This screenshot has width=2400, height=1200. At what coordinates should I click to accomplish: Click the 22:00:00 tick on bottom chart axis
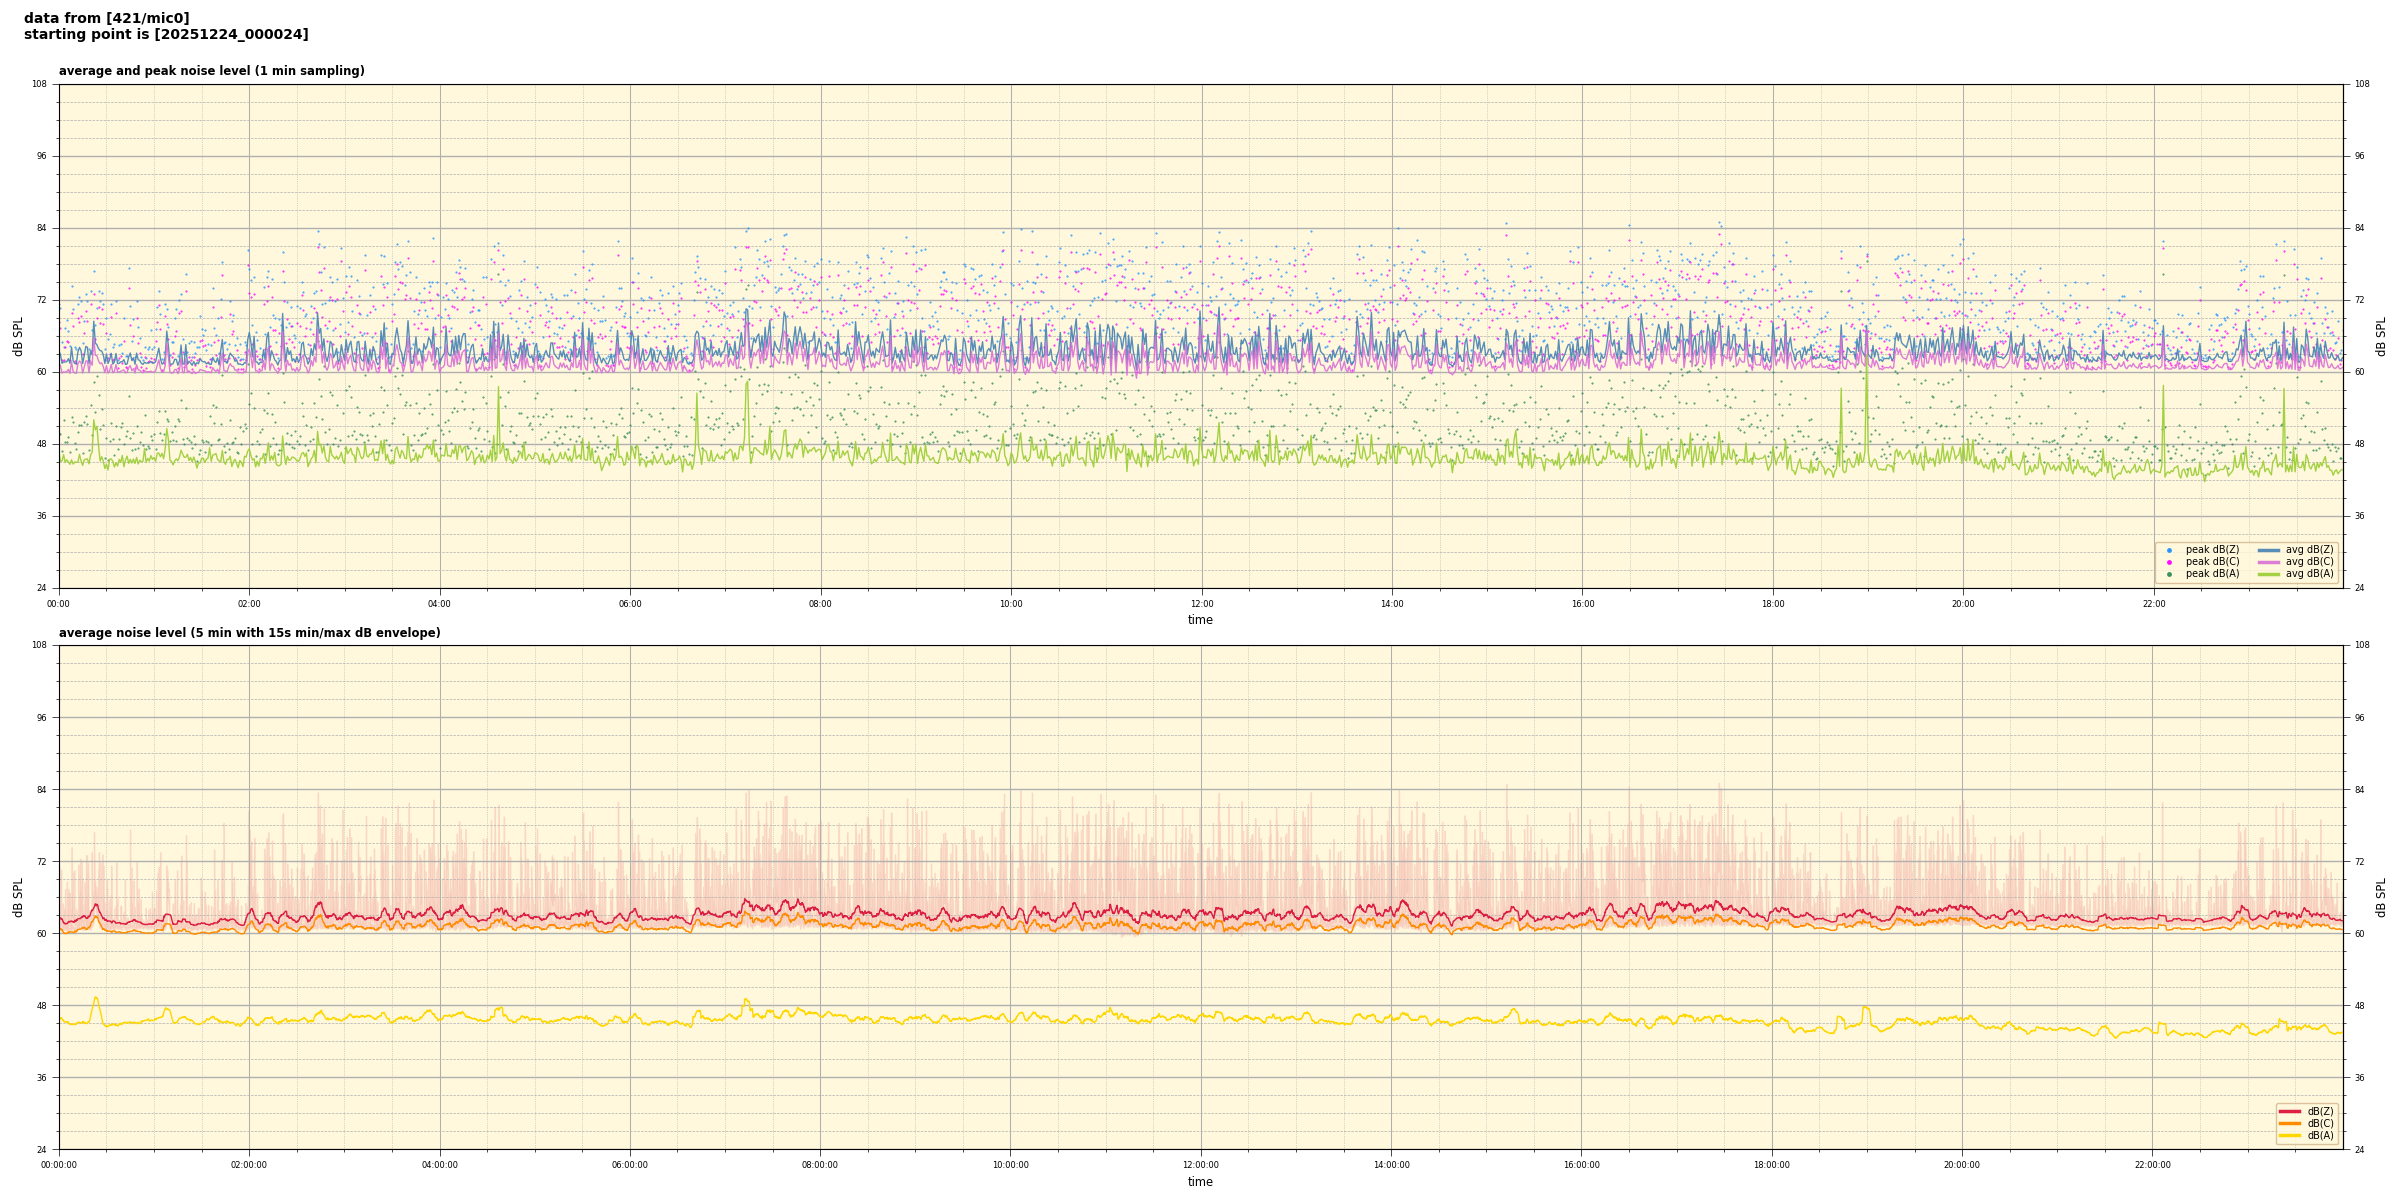point(2153,1165)
